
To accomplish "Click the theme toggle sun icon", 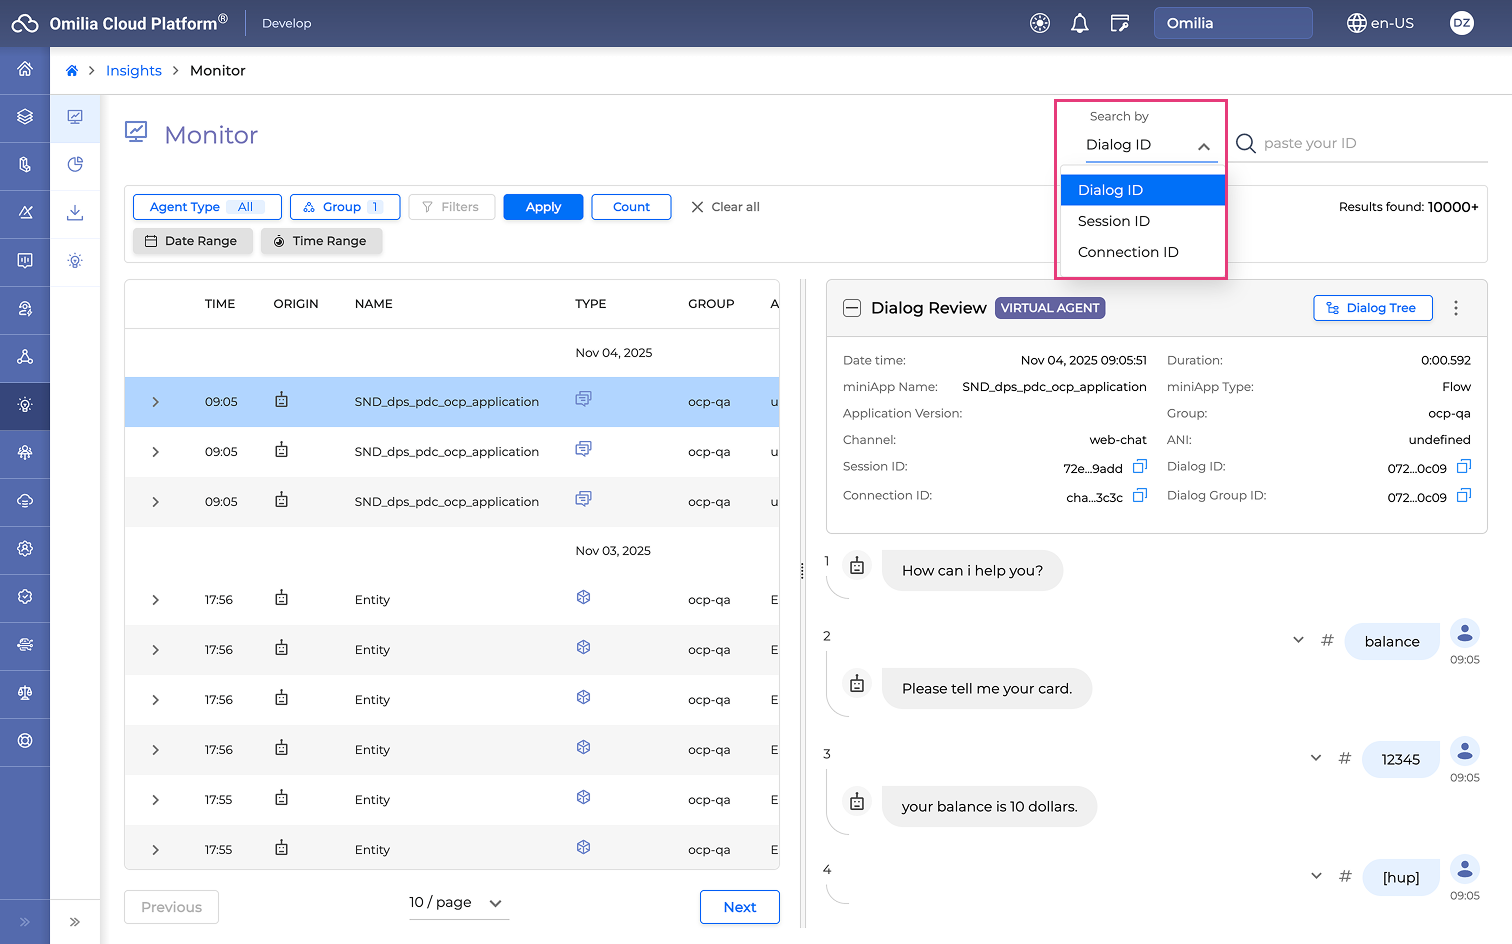I will coord(1040,23).
